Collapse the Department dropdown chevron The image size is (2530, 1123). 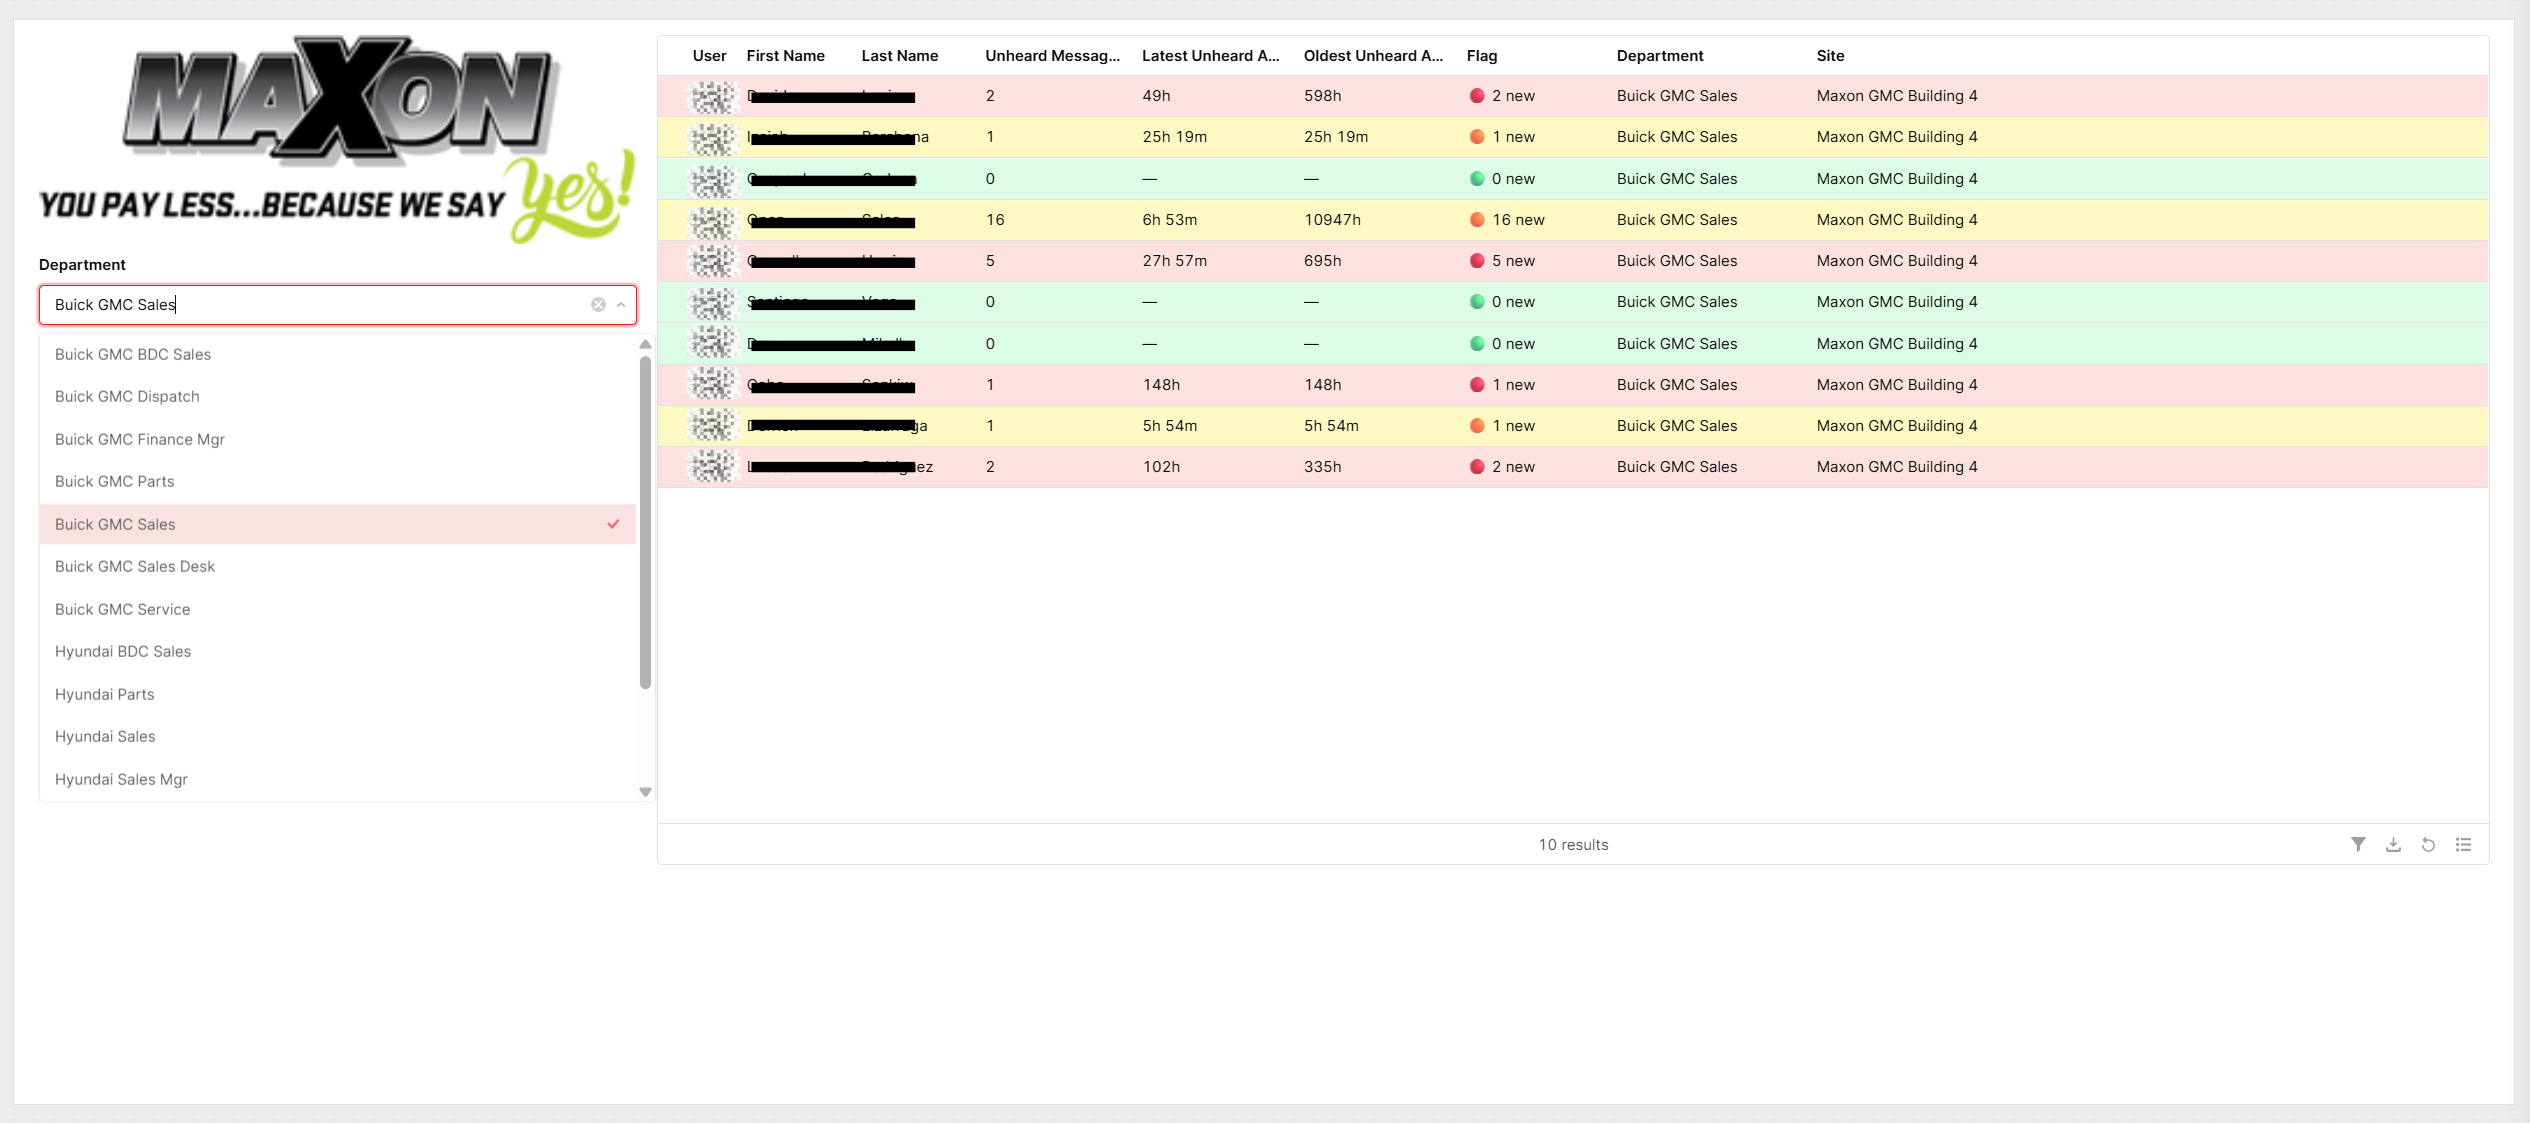[621, 305]
